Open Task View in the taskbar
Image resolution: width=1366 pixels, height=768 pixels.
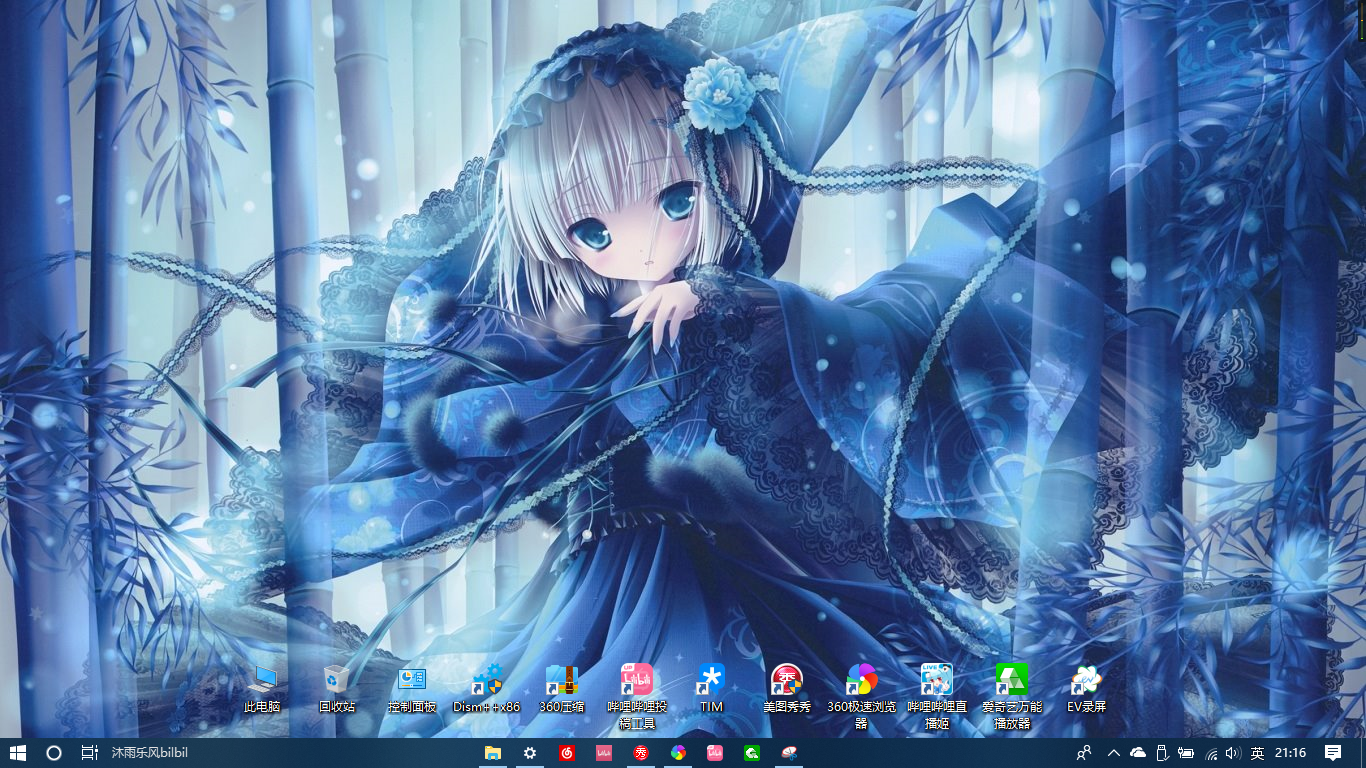89,753
